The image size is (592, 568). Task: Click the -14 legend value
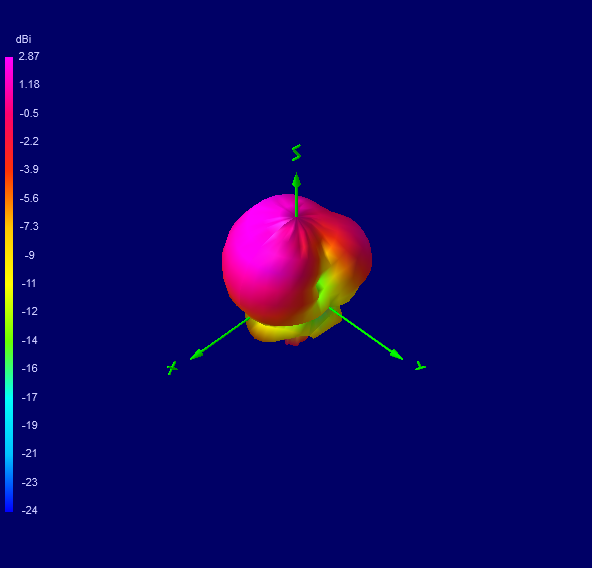click(x=29, y=340)
